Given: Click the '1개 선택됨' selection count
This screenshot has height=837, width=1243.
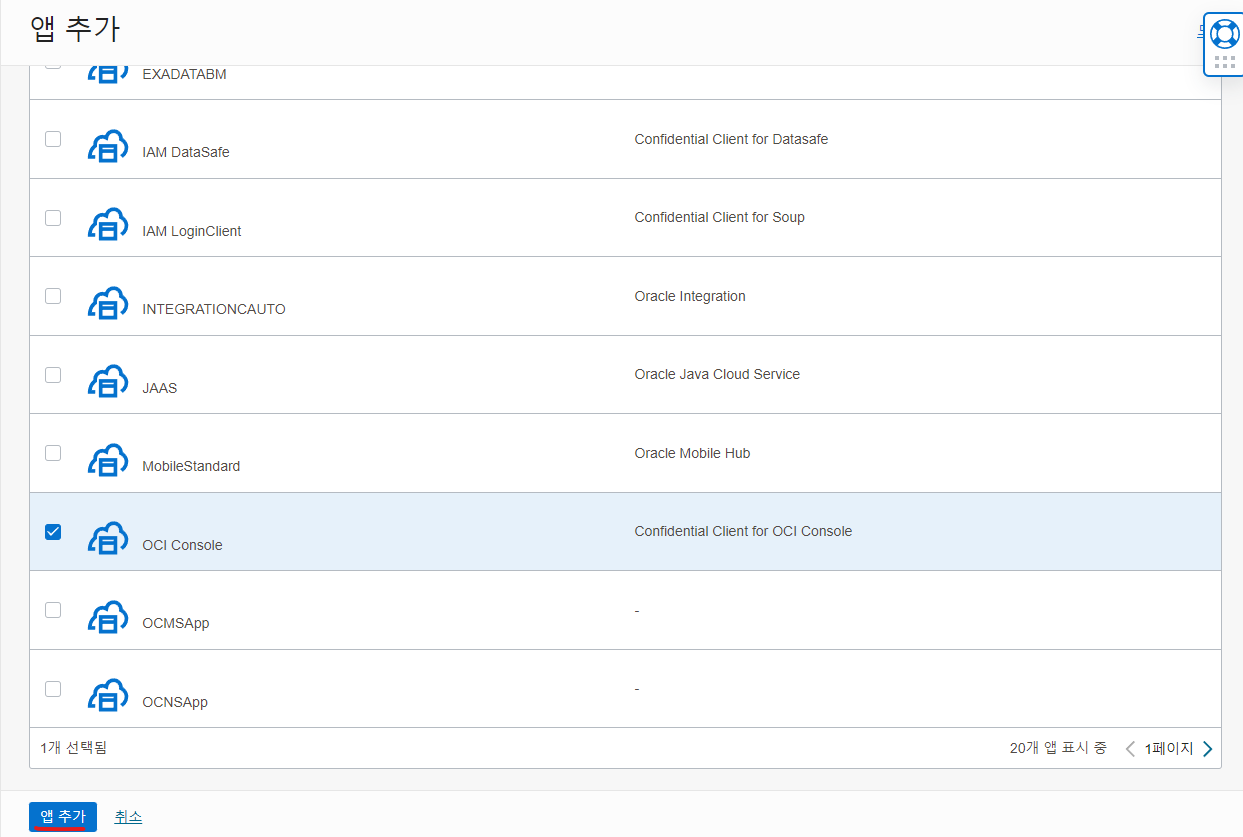Looking at the screenshot, I should click(x=73, y=748).
